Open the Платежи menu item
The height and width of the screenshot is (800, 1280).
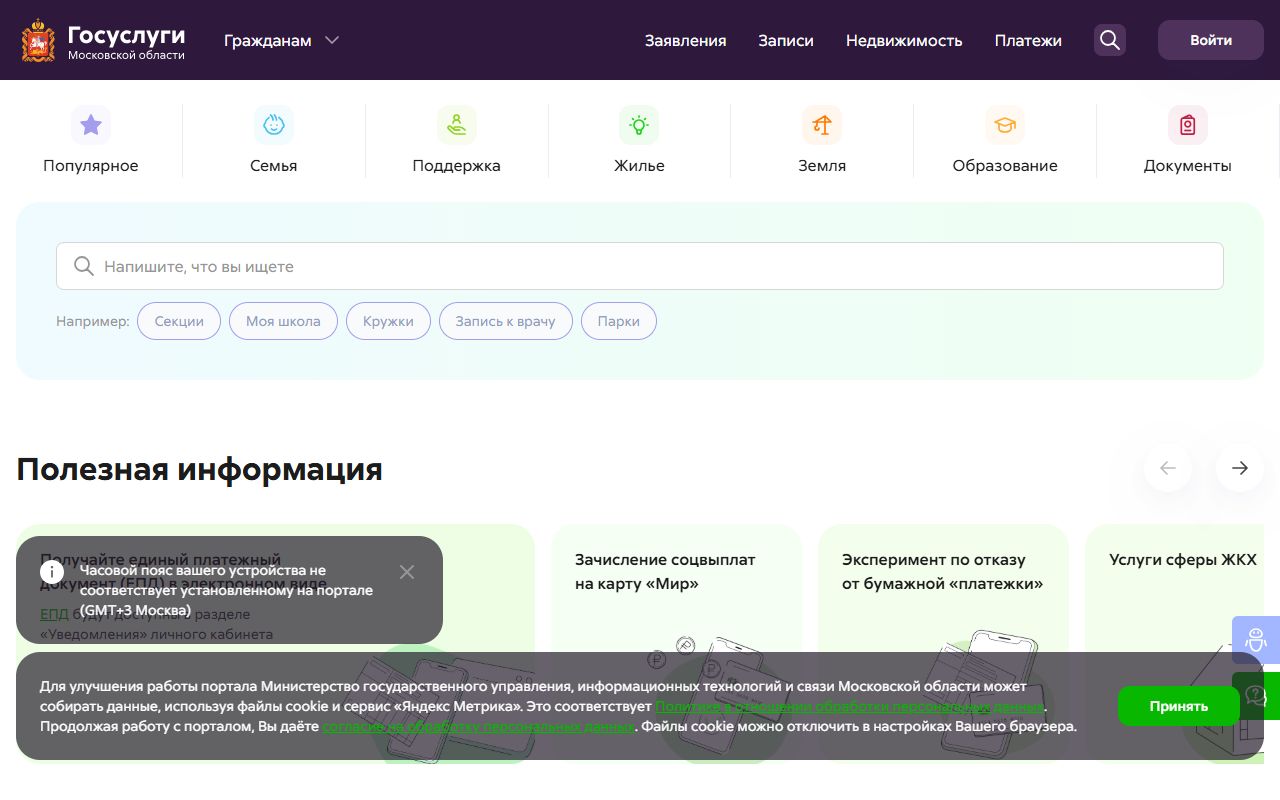pyautogui.click(x=1028, y=41)
